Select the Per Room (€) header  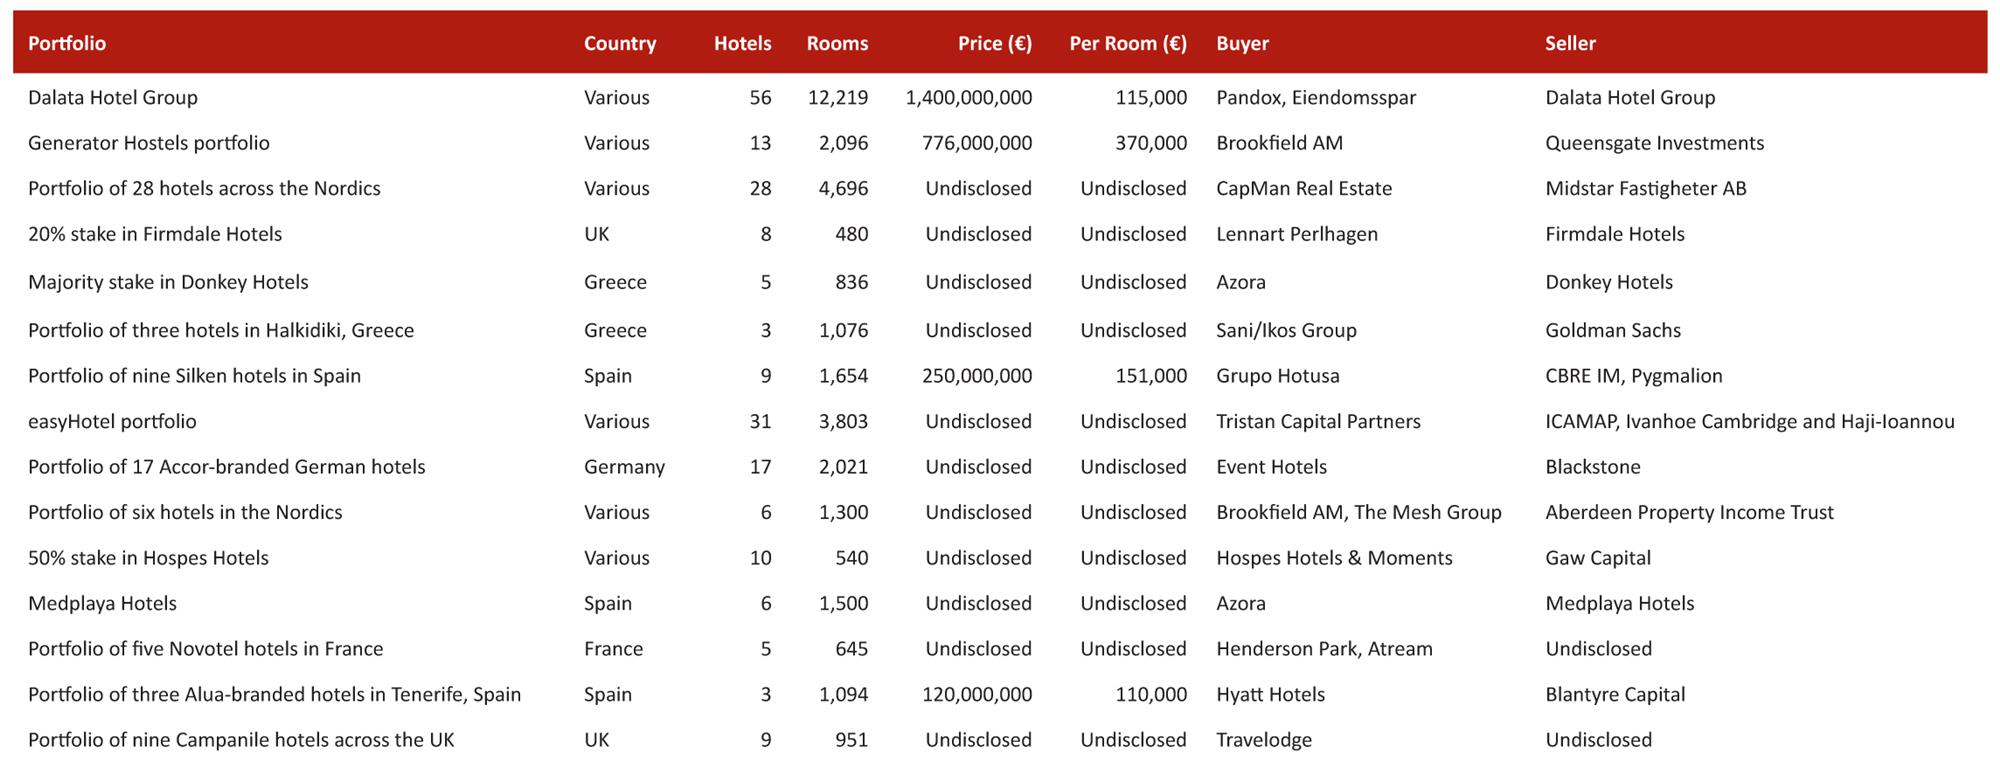tap(1127, 43)
